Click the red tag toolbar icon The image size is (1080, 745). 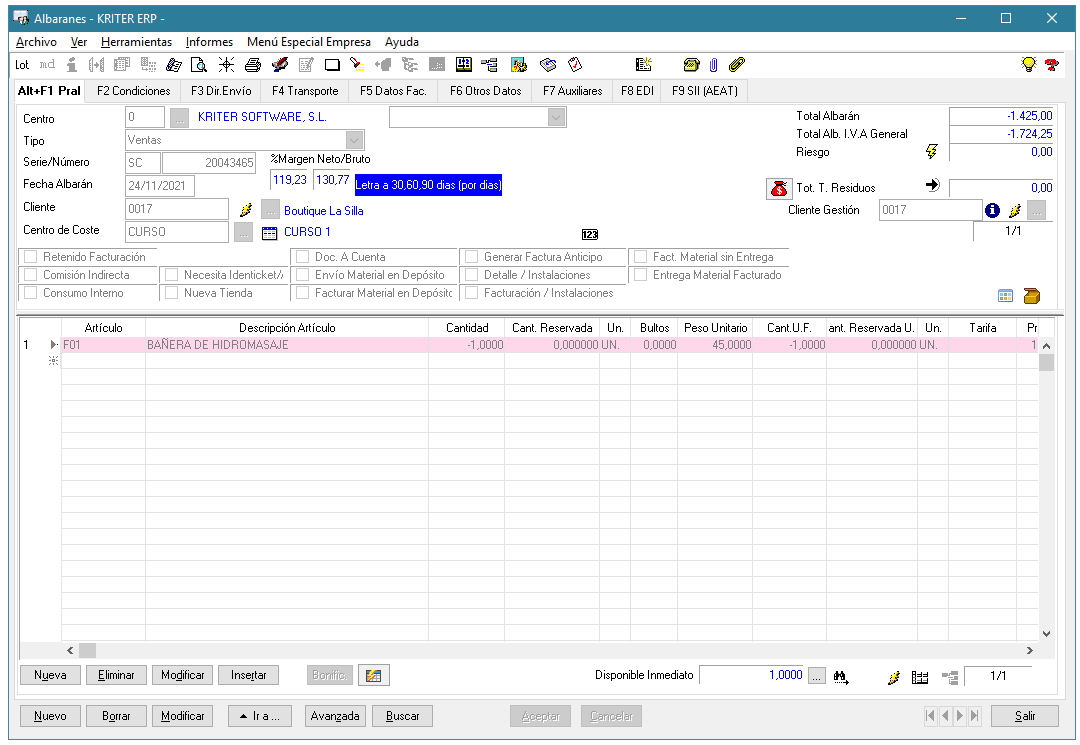(x=574, y=65)
